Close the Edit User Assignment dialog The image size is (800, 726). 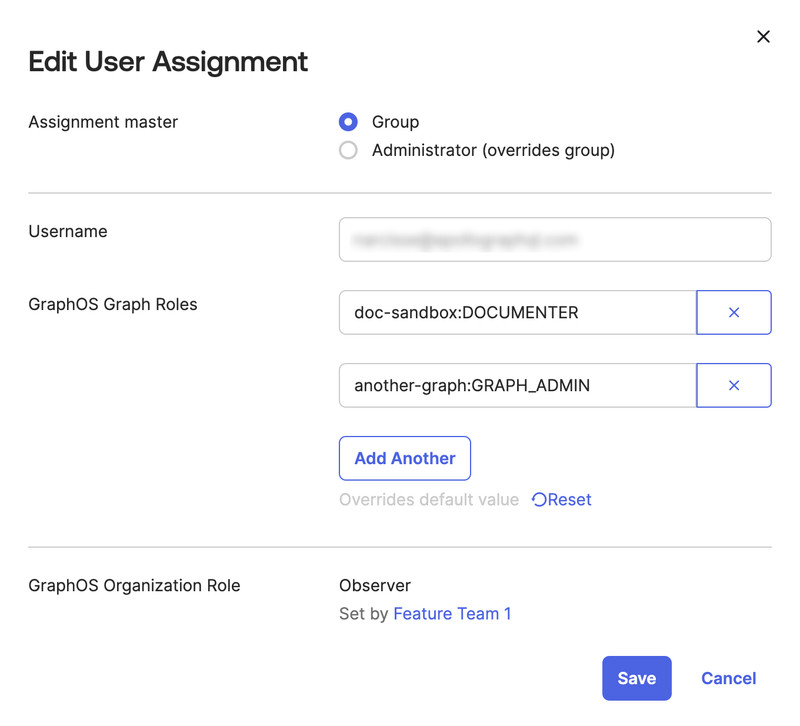click(x=763, y=37)
